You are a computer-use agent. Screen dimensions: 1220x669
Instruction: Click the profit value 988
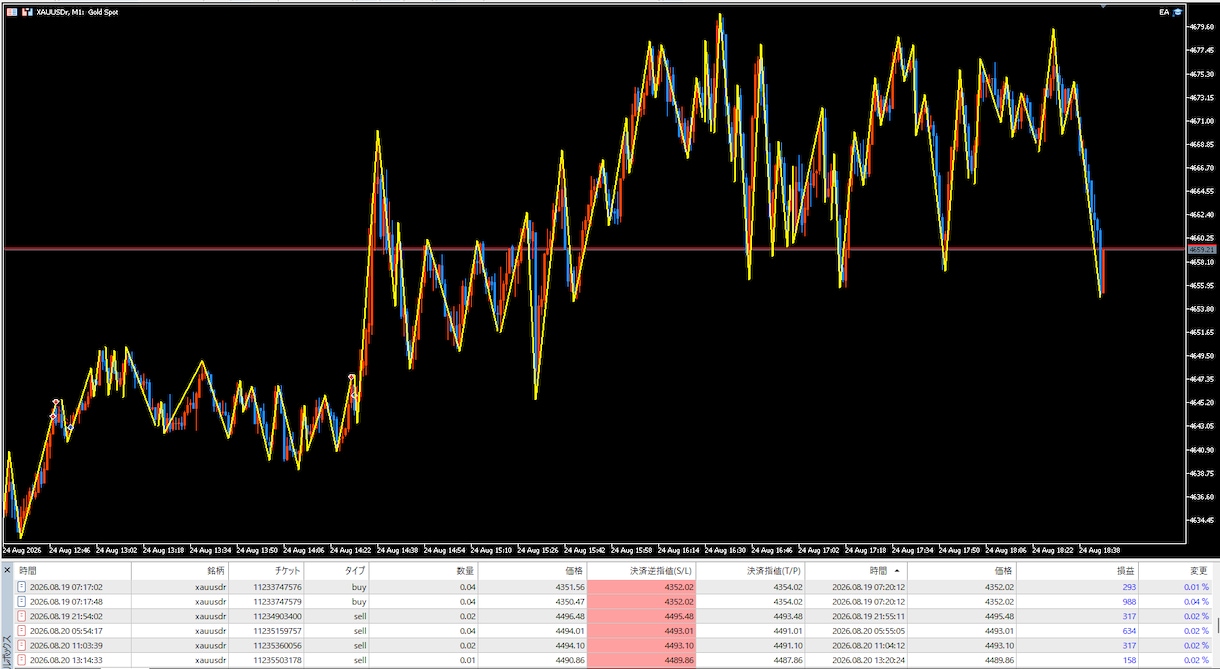(x=1129, y=602)
